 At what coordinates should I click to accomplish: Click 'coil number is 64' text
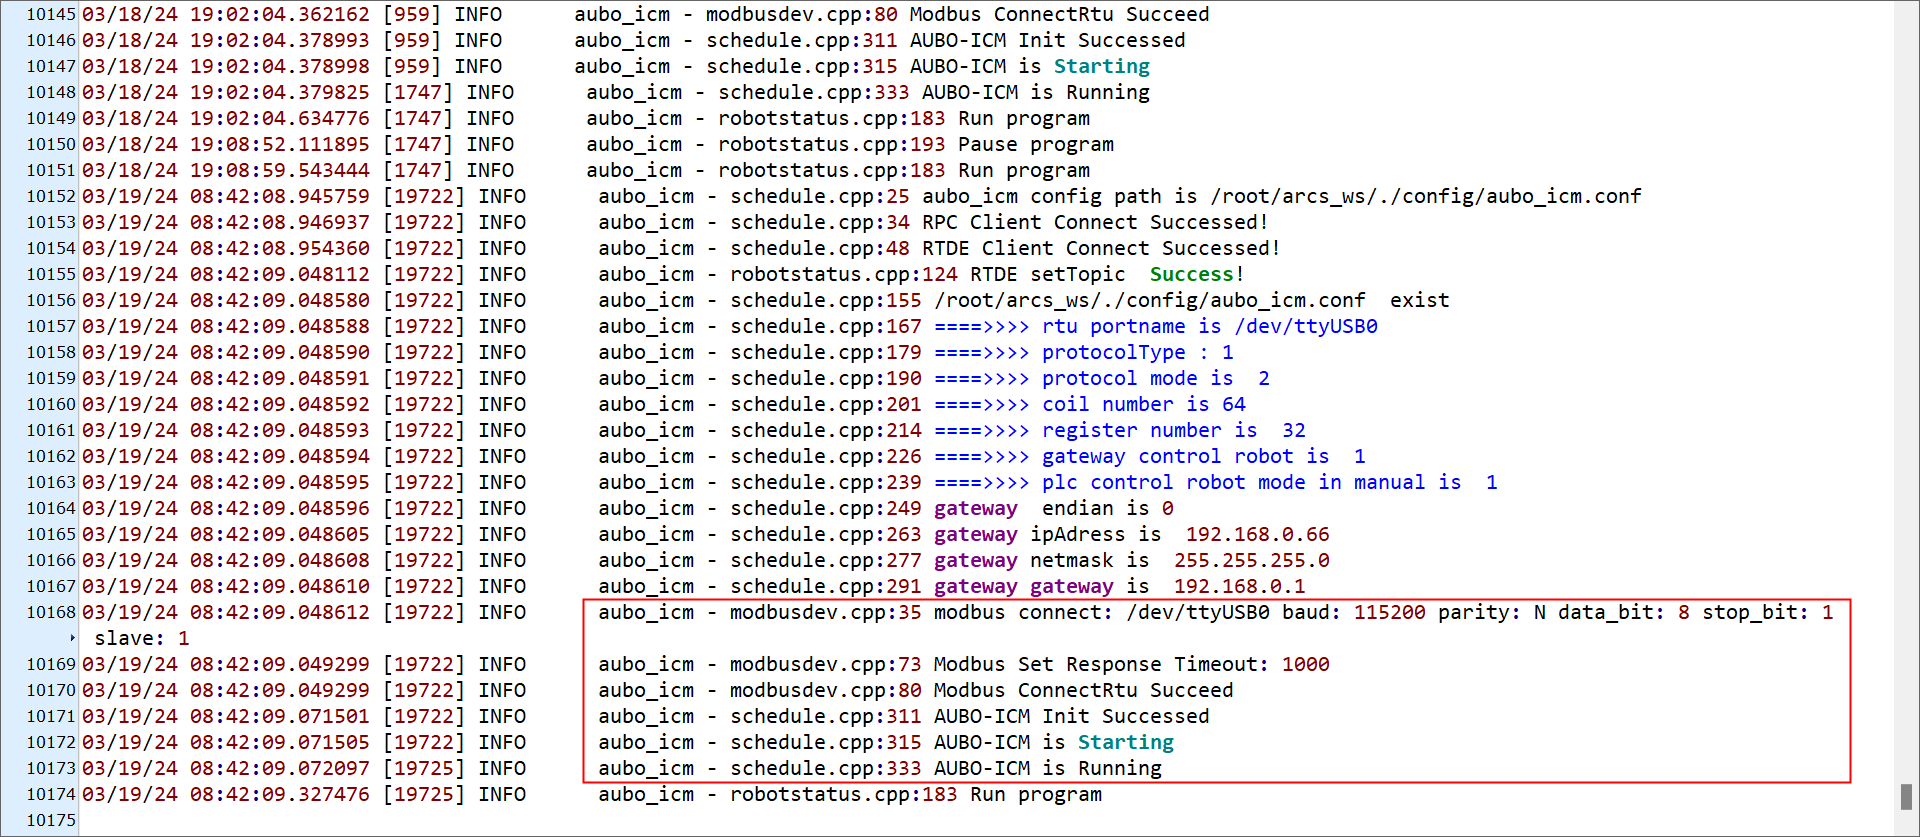click(1144, 404)
